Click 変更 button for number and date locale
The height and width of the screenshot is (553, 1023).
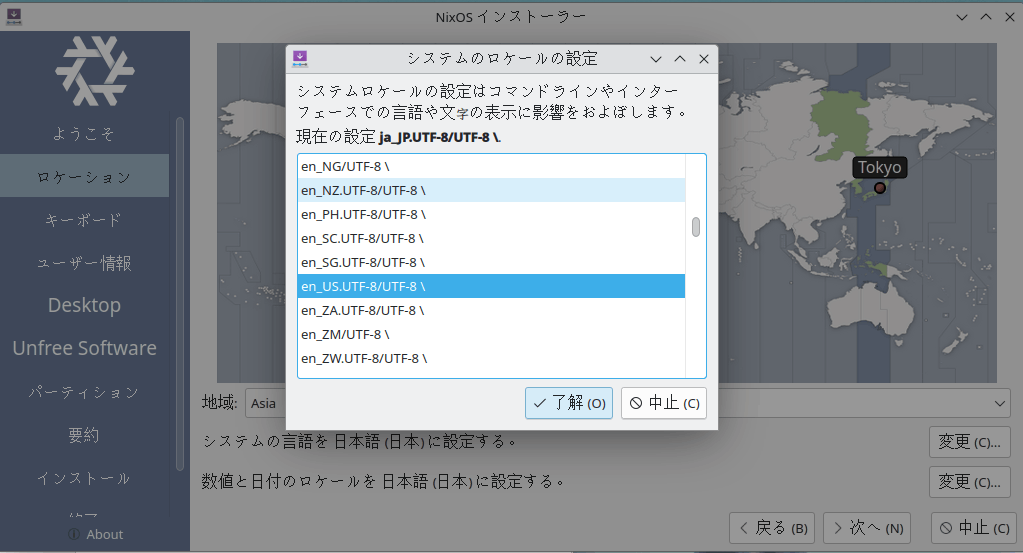click(x=969, y=483)
